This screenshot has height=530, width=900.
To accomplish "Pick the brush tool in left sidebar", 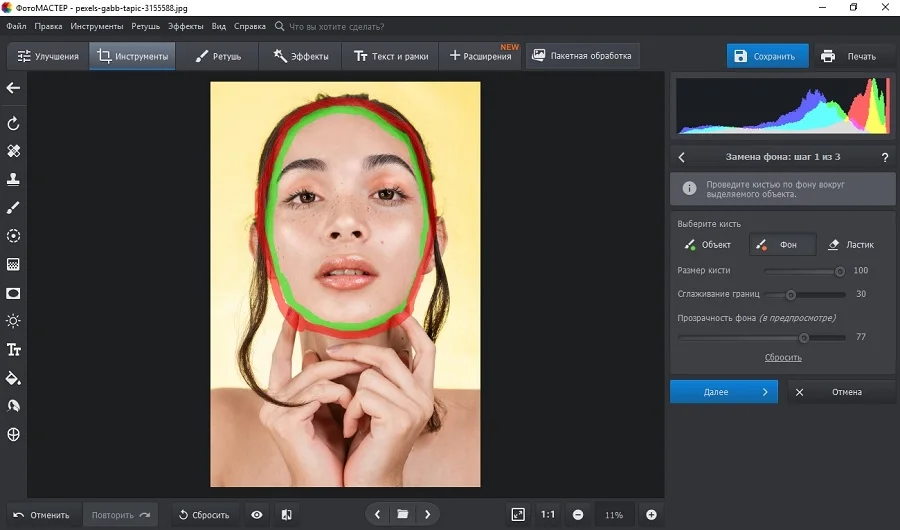I will click(13, 207).
